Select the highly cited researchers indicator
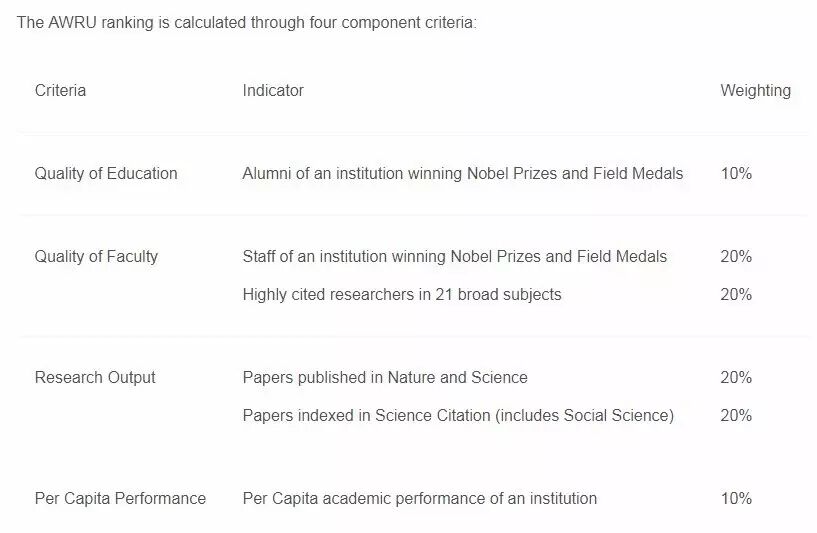 (x=401, y=295)
